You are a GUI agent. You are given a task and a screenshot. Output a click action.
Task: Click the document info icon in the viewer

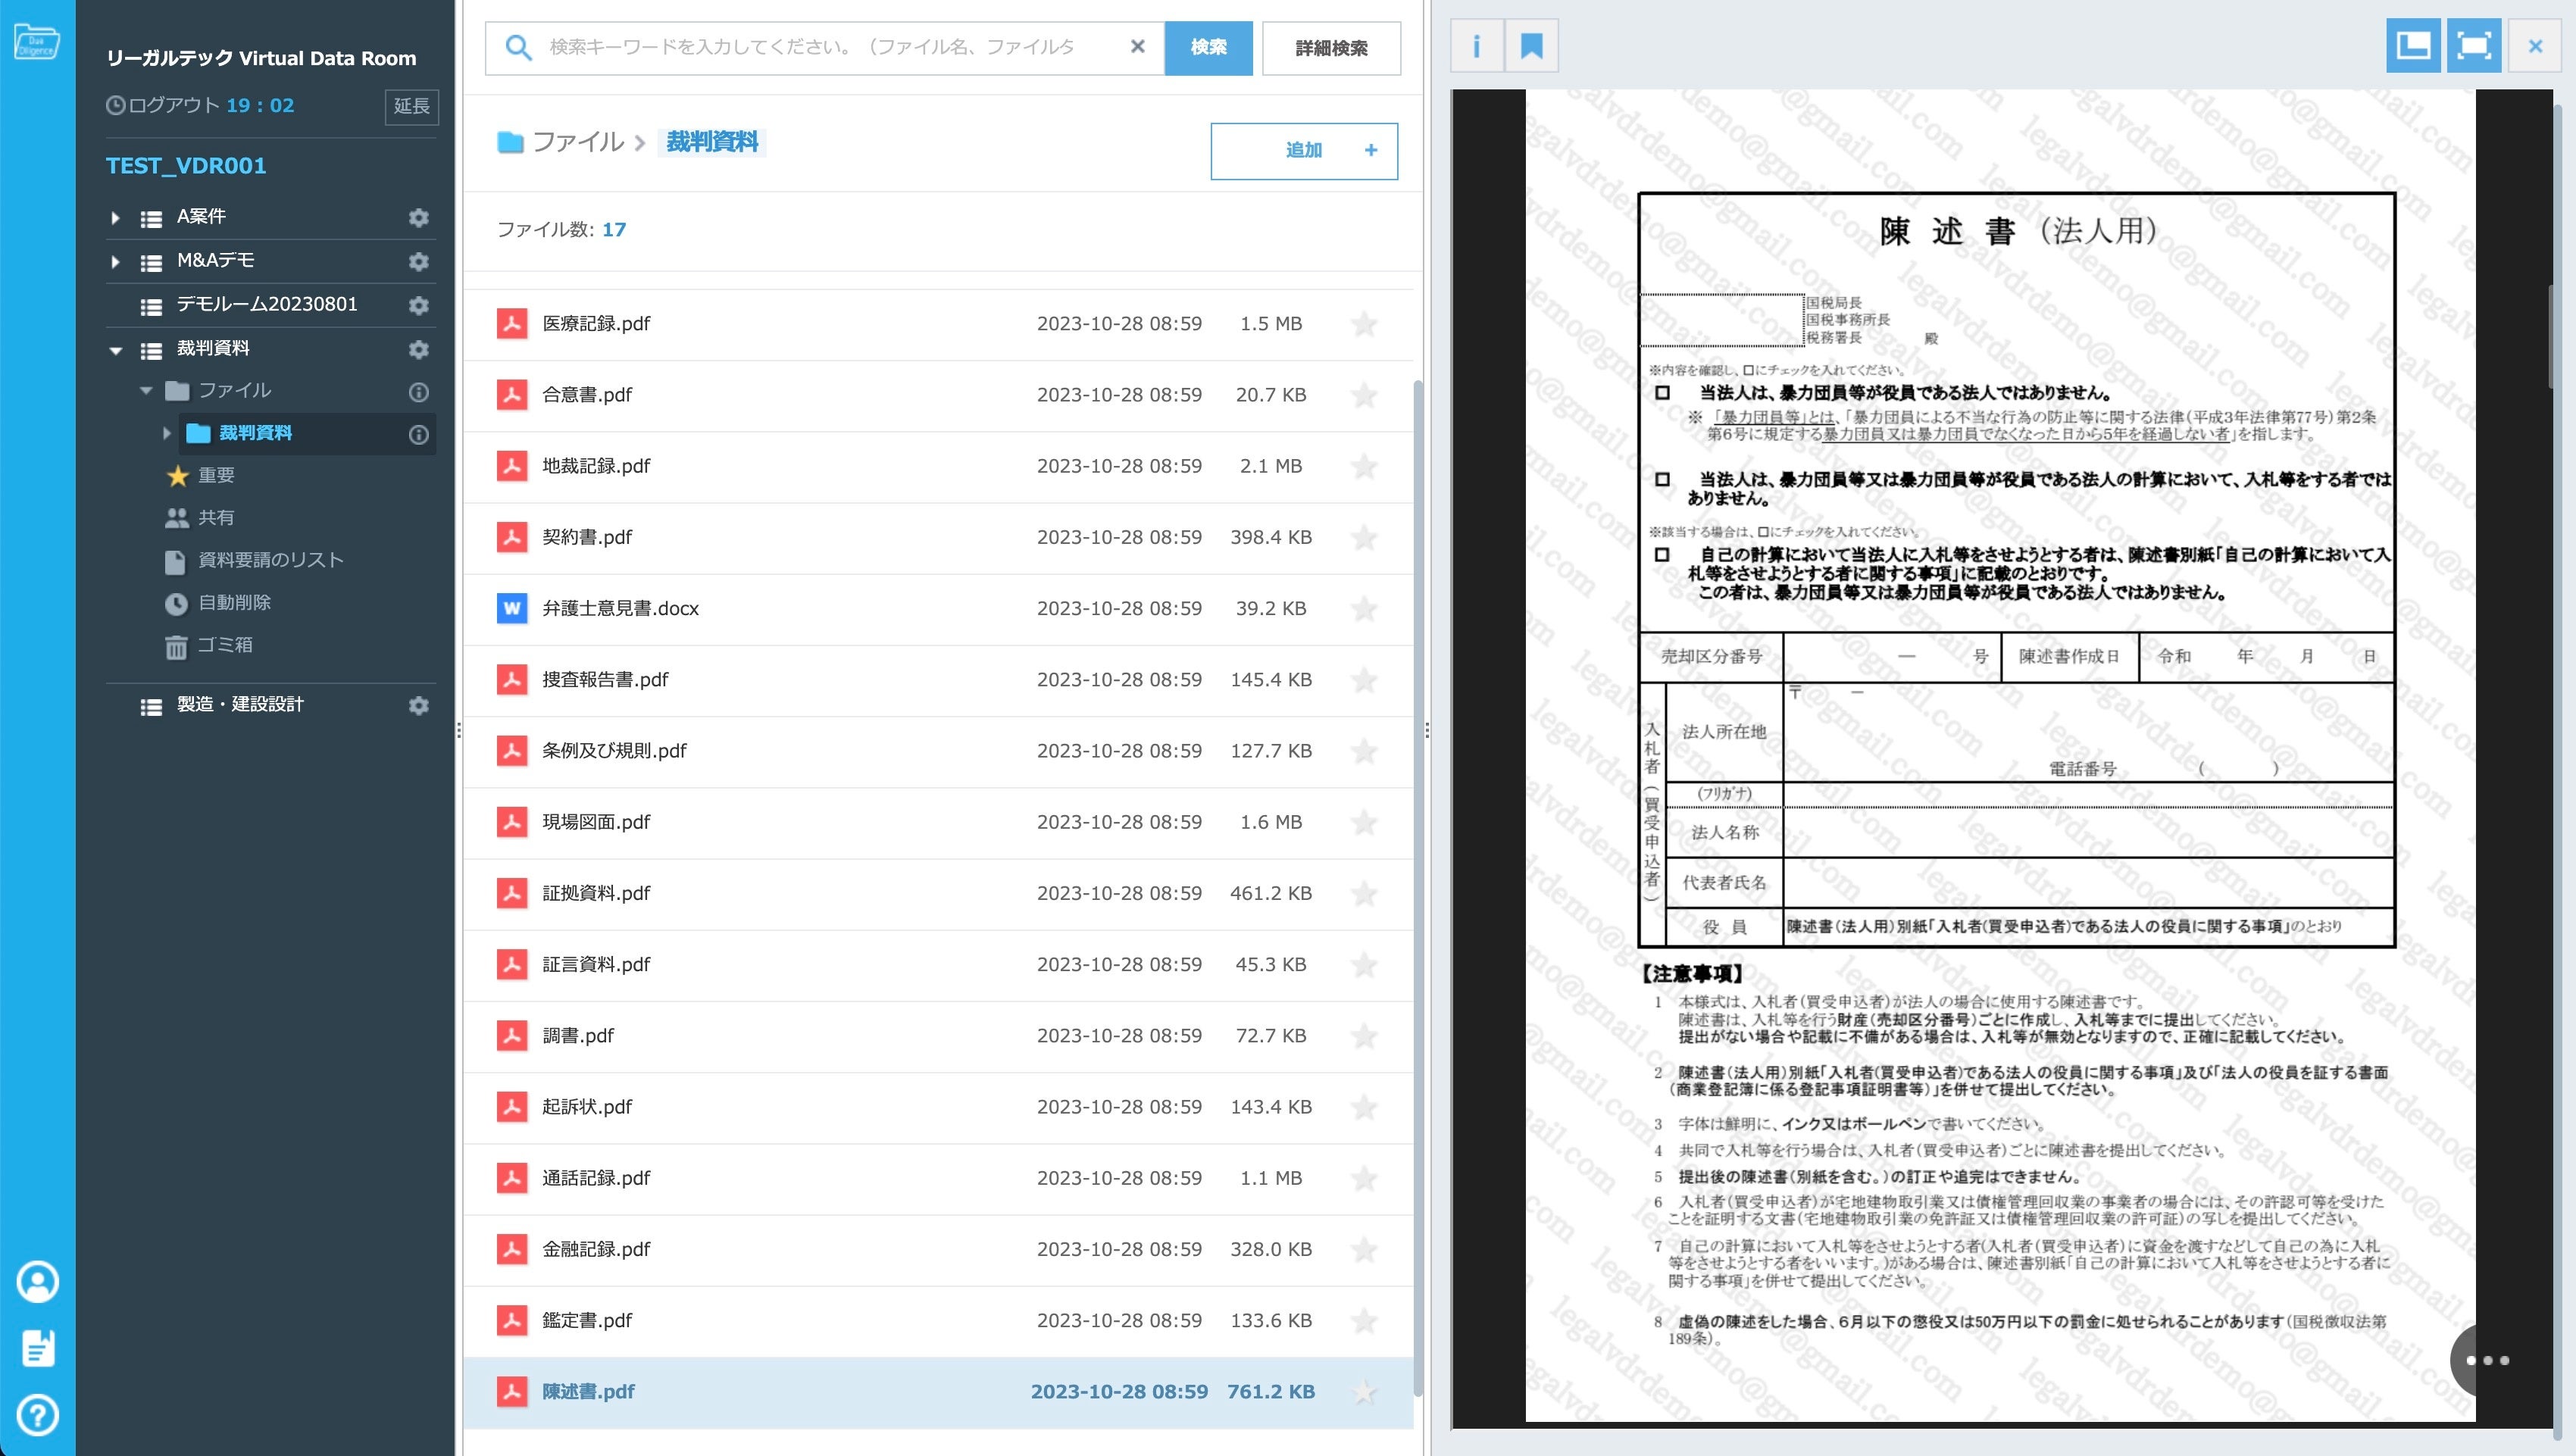pyautogui.click(x=1476, y=46)
